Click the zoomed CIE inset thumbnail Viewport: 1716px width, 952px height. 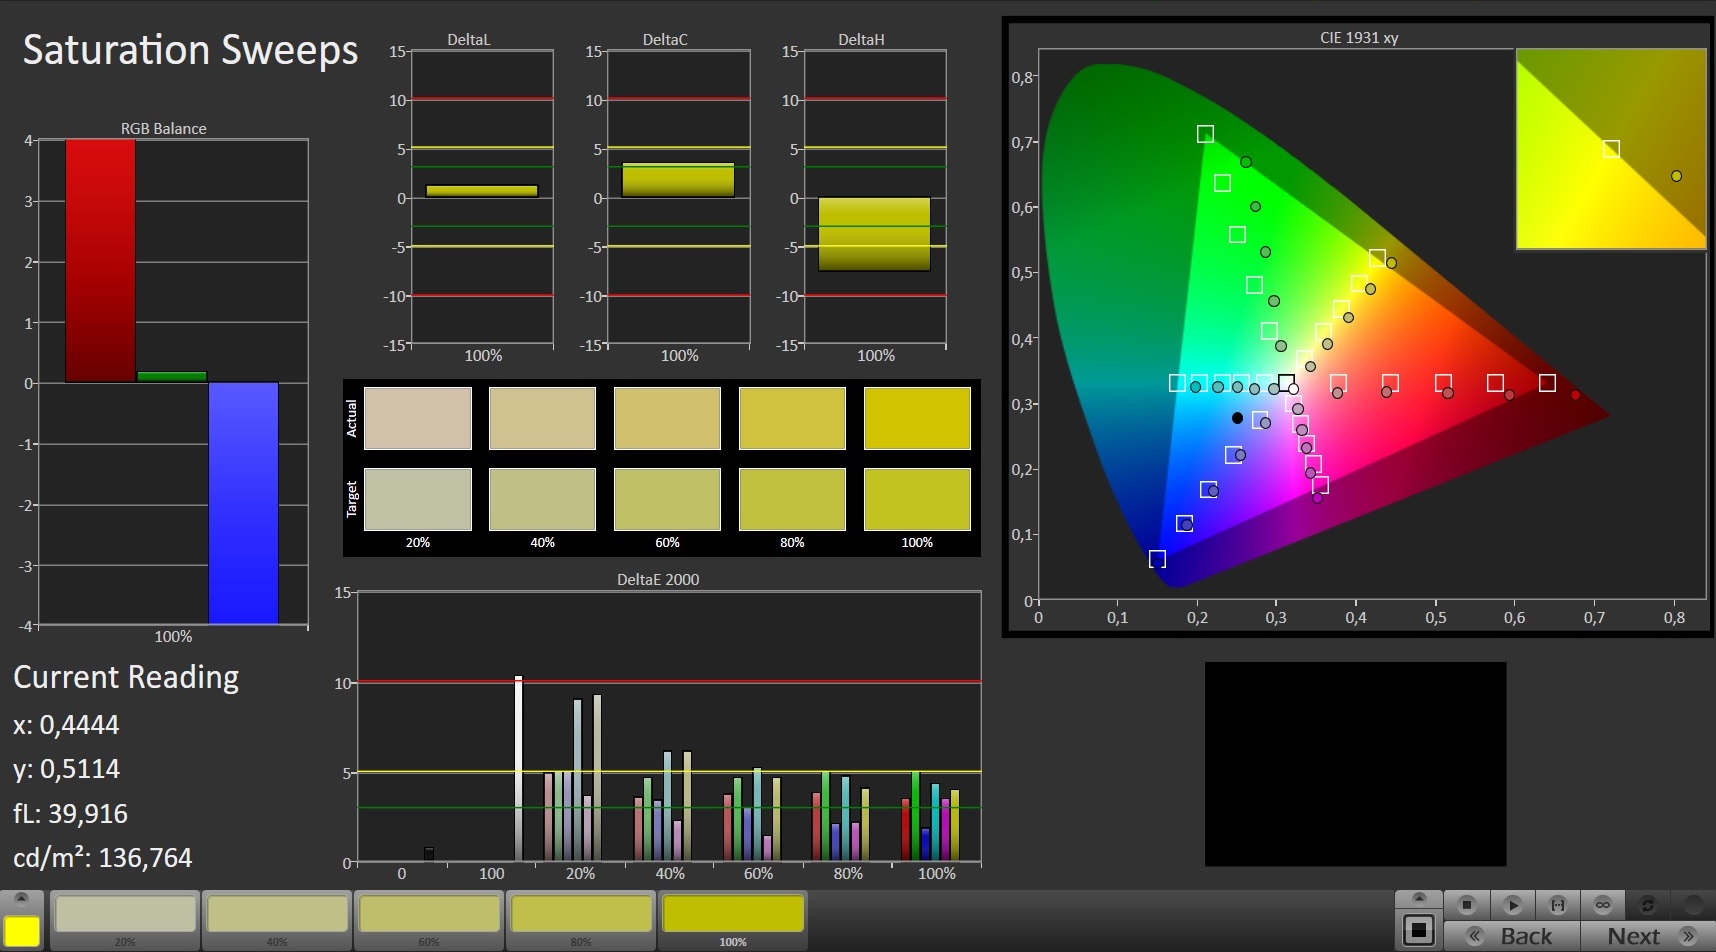point(1610,149)
